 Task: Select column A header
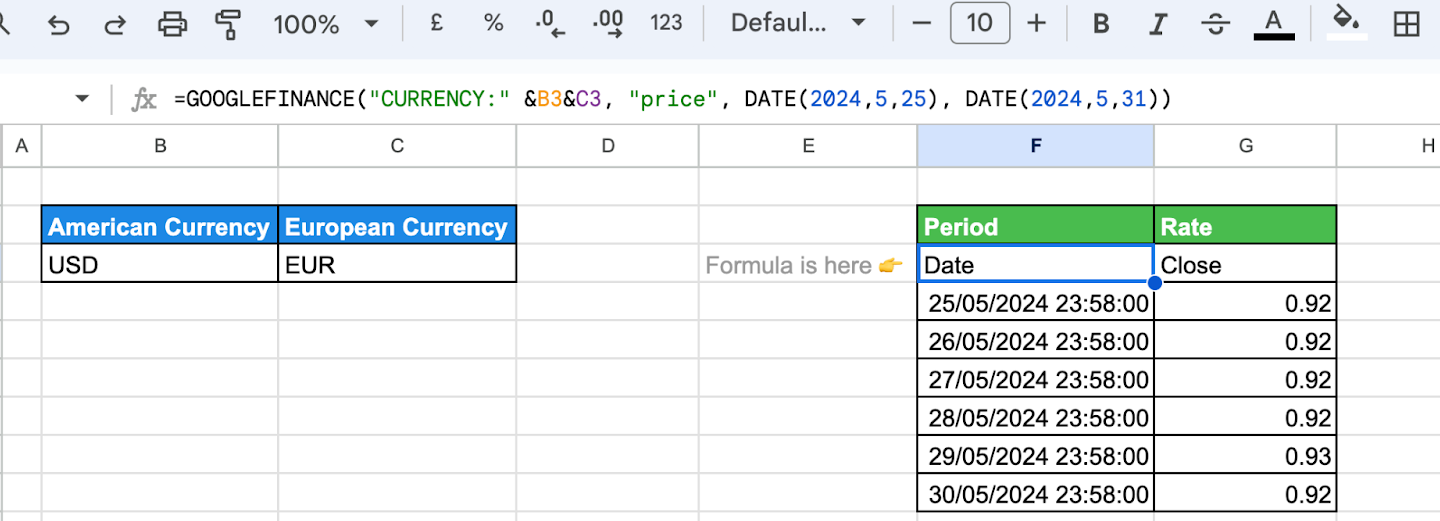point(21,146)
